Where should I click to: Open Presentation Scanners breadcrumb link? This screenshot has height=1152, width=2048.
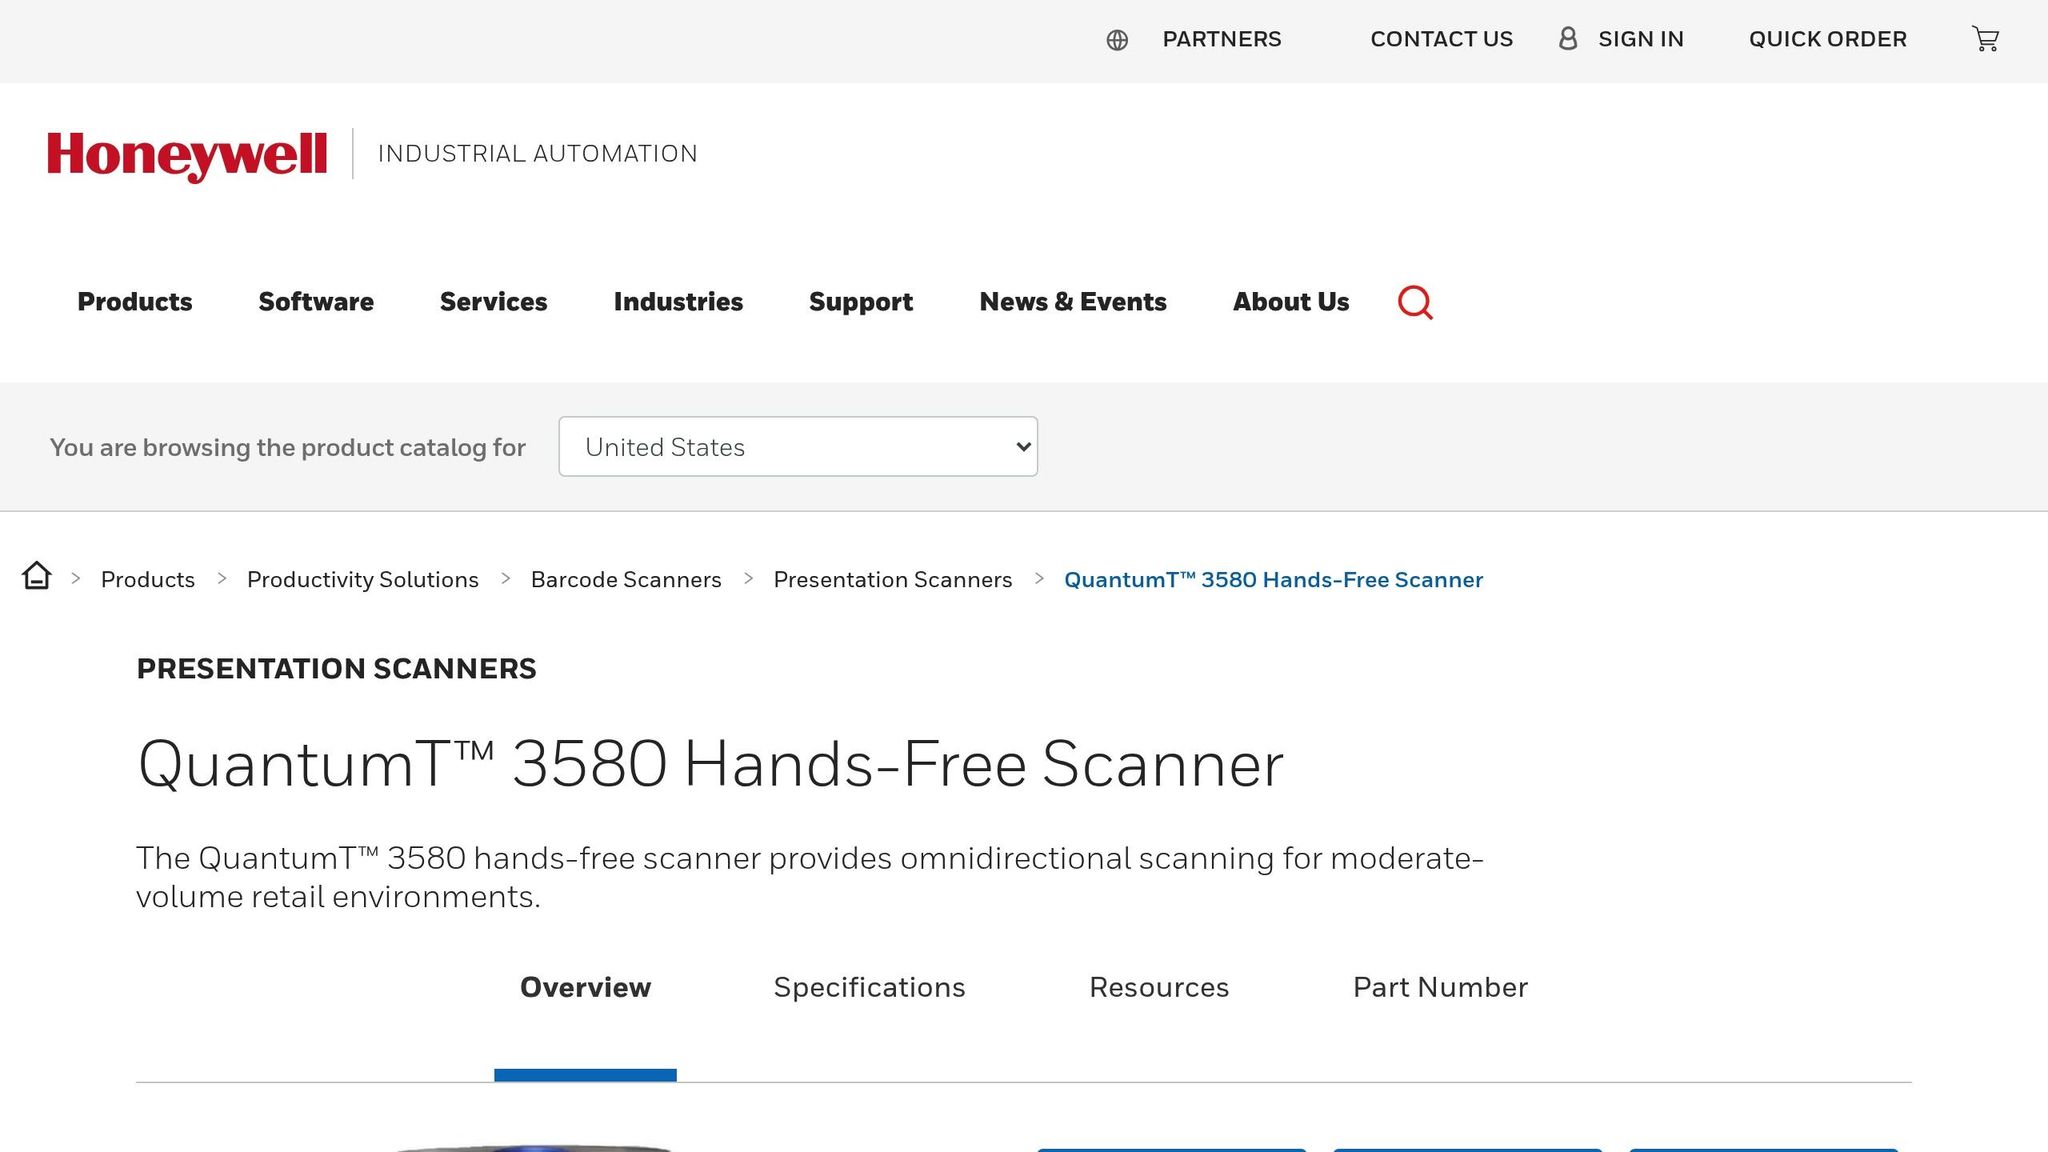click(x=892, y=580)
